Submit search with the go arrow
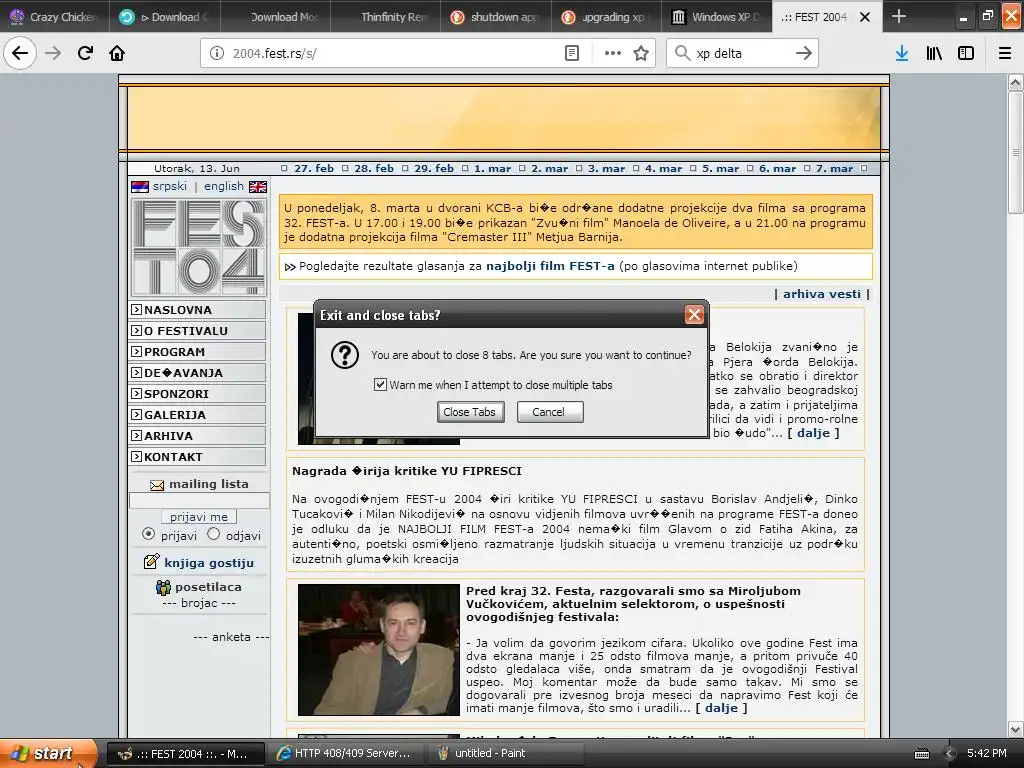The width and height of the screenshot is (1024, 768). (804, 53)
